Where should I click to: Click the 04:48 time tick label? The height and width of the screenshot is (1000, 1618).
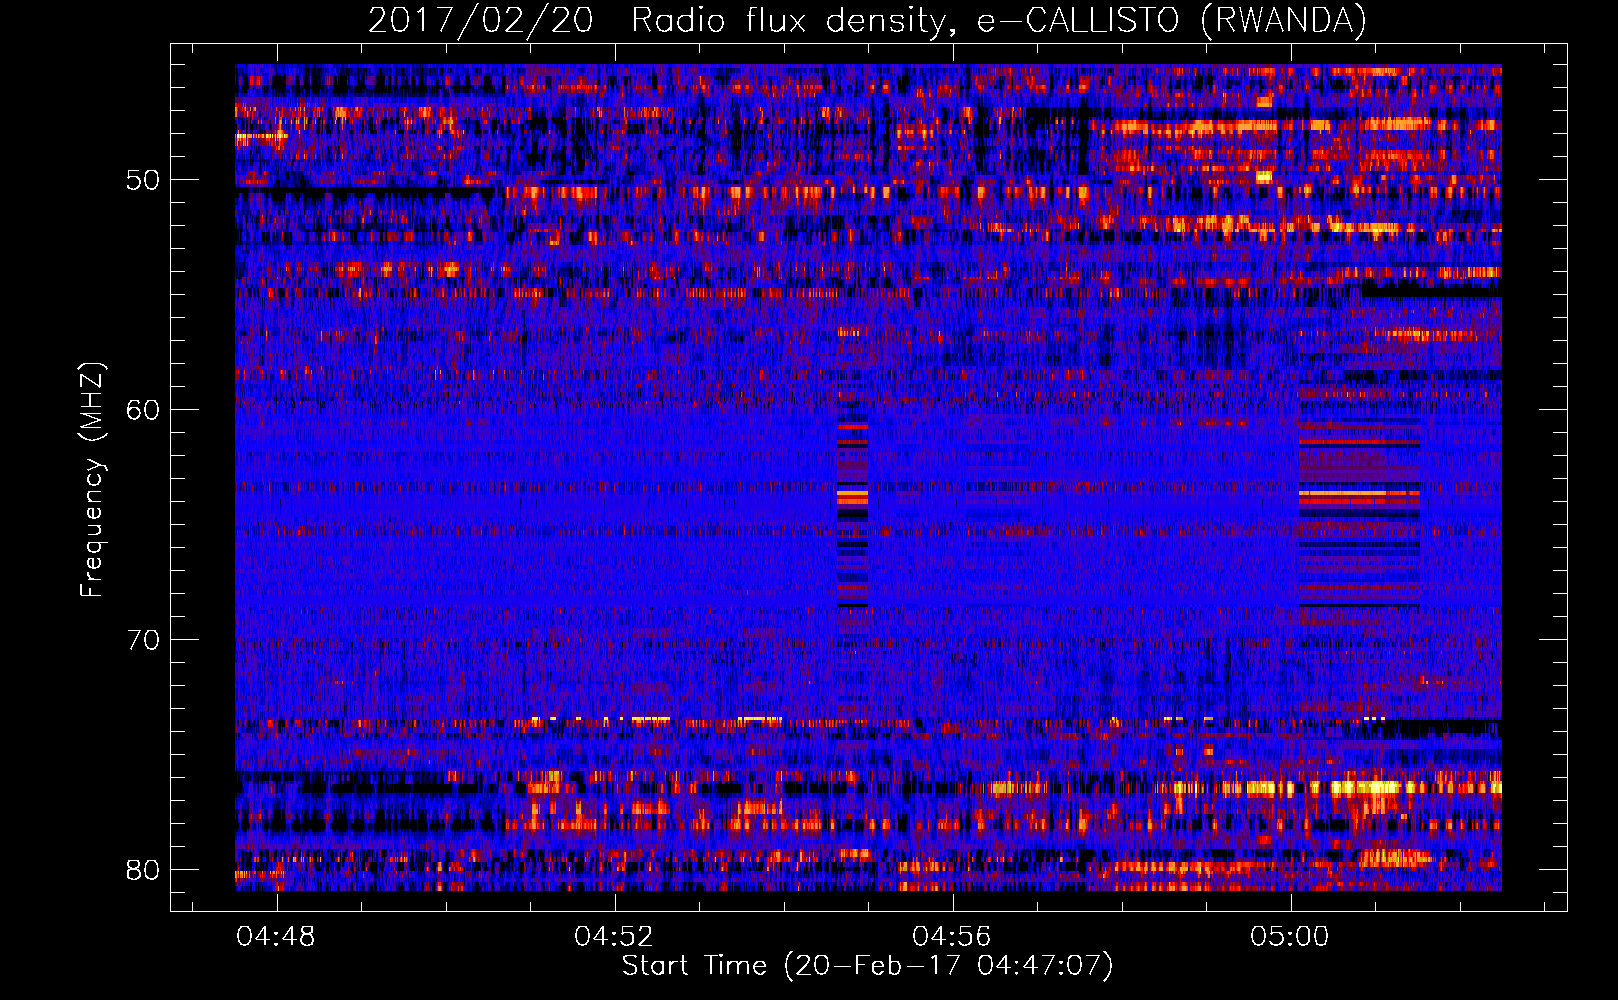pos(276,937)
